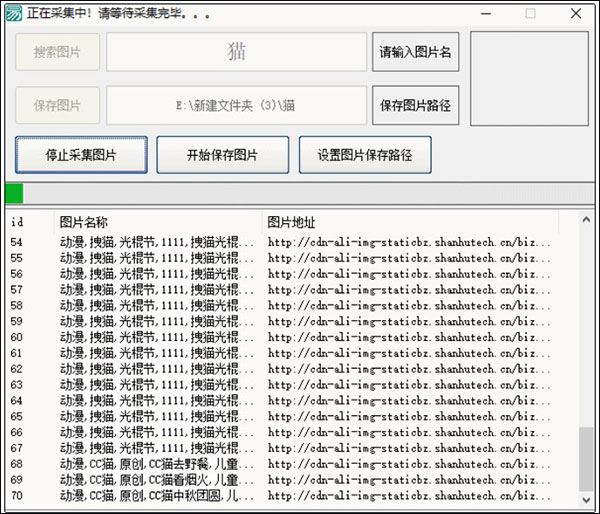This screenshot has height=514, width=600.
Task: Click the list scrollbar up arrow
Action: 586,220
